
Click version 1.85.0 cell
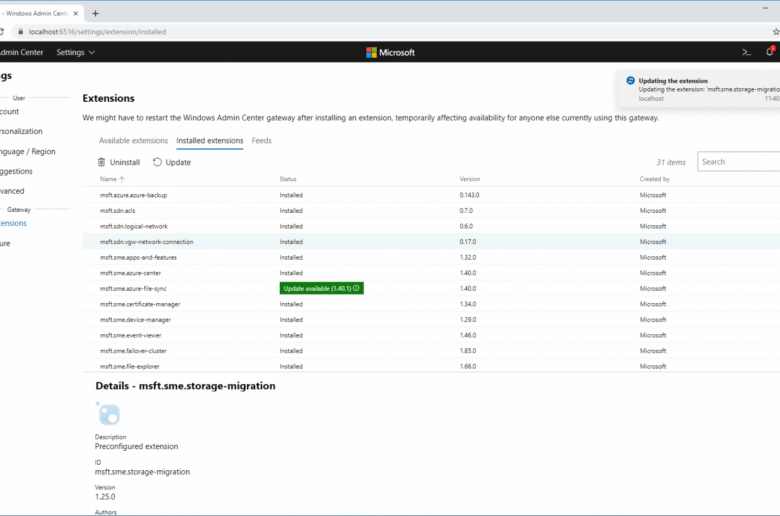468,351
